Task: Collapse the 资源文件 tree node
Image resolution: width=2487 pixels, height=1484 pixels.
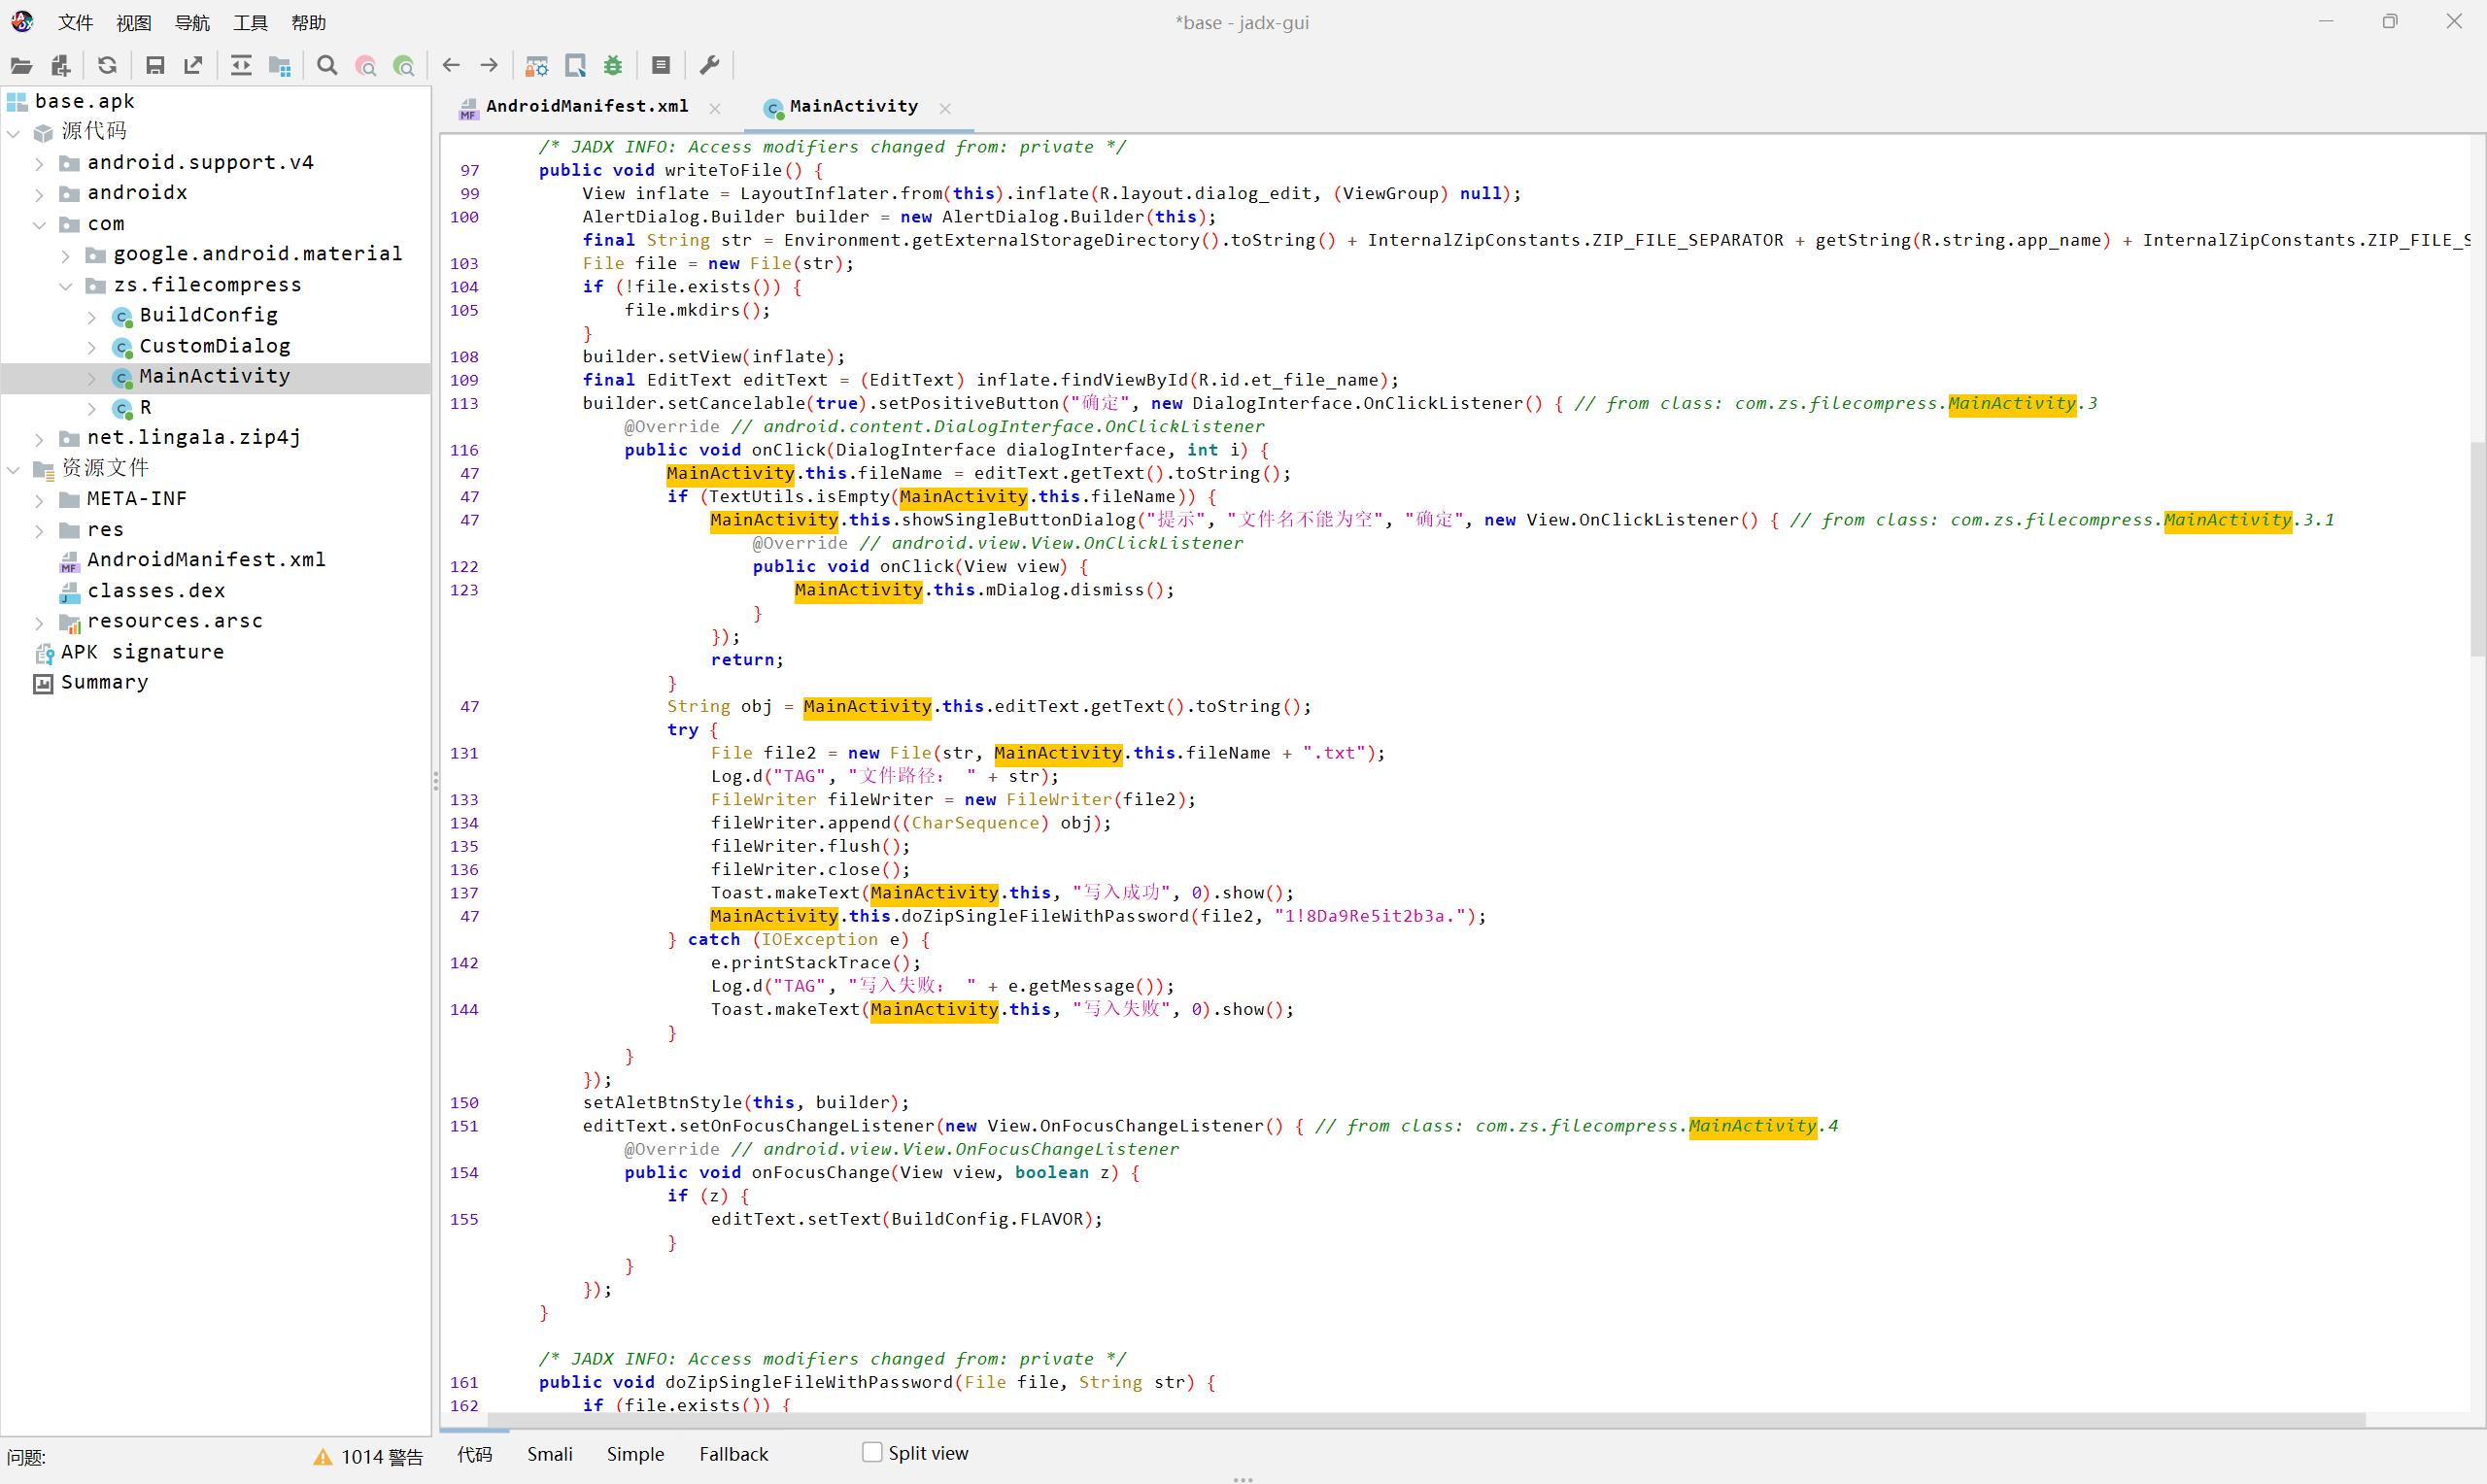Action: 14,469
